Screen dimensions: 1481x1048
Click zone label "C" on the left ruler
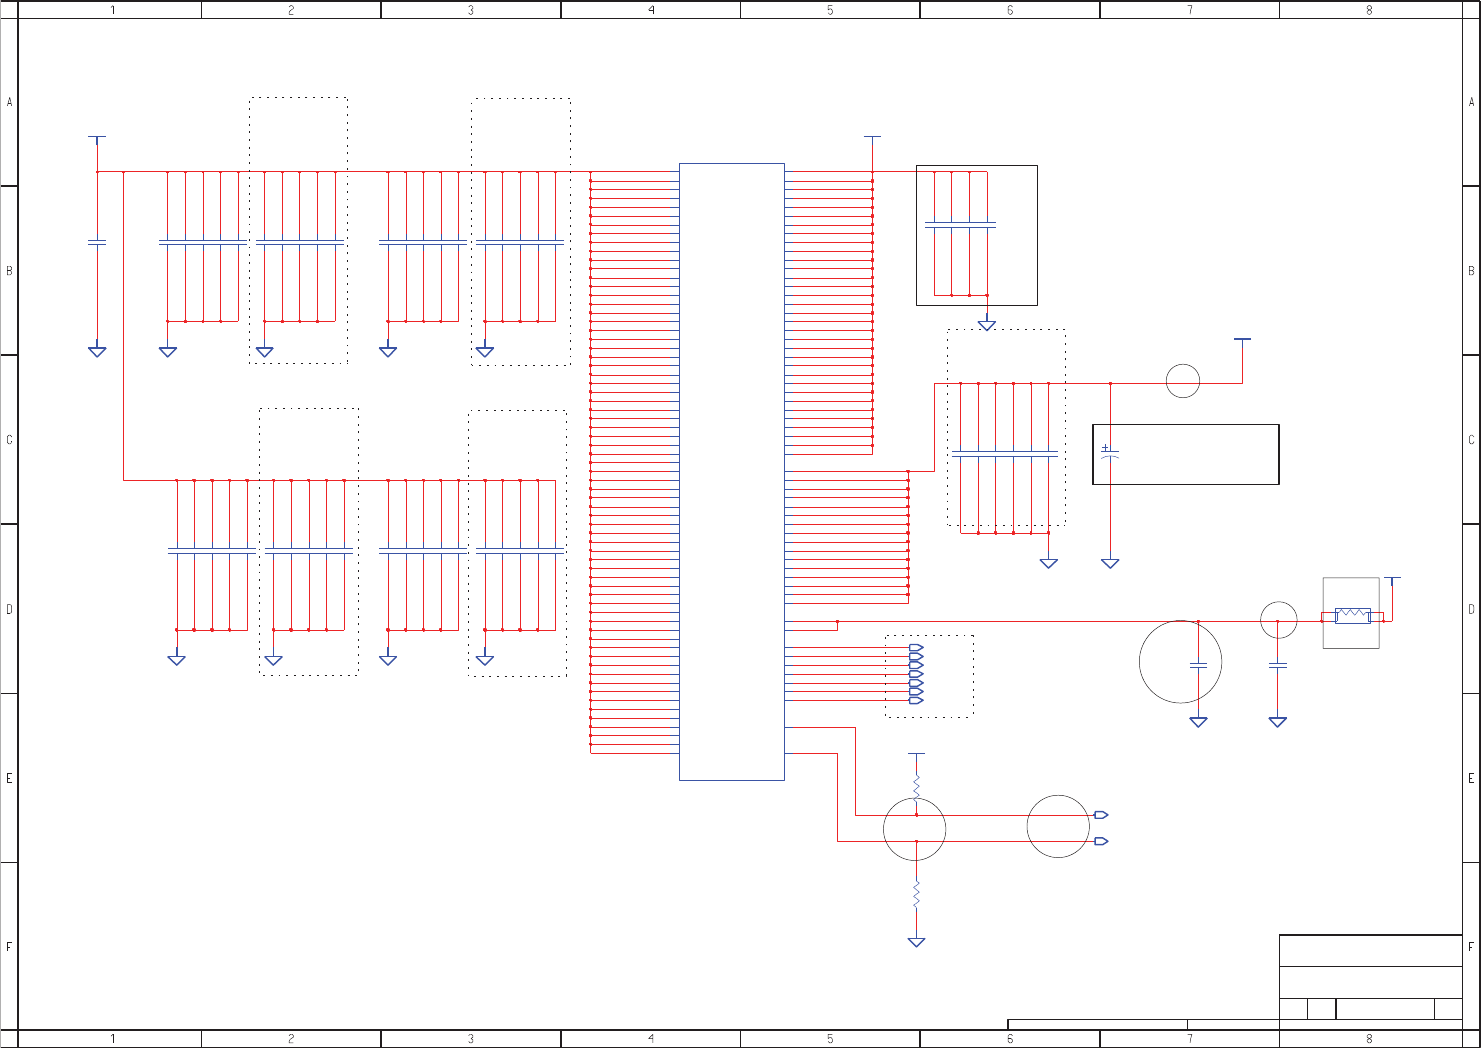[x=10, y=439]
